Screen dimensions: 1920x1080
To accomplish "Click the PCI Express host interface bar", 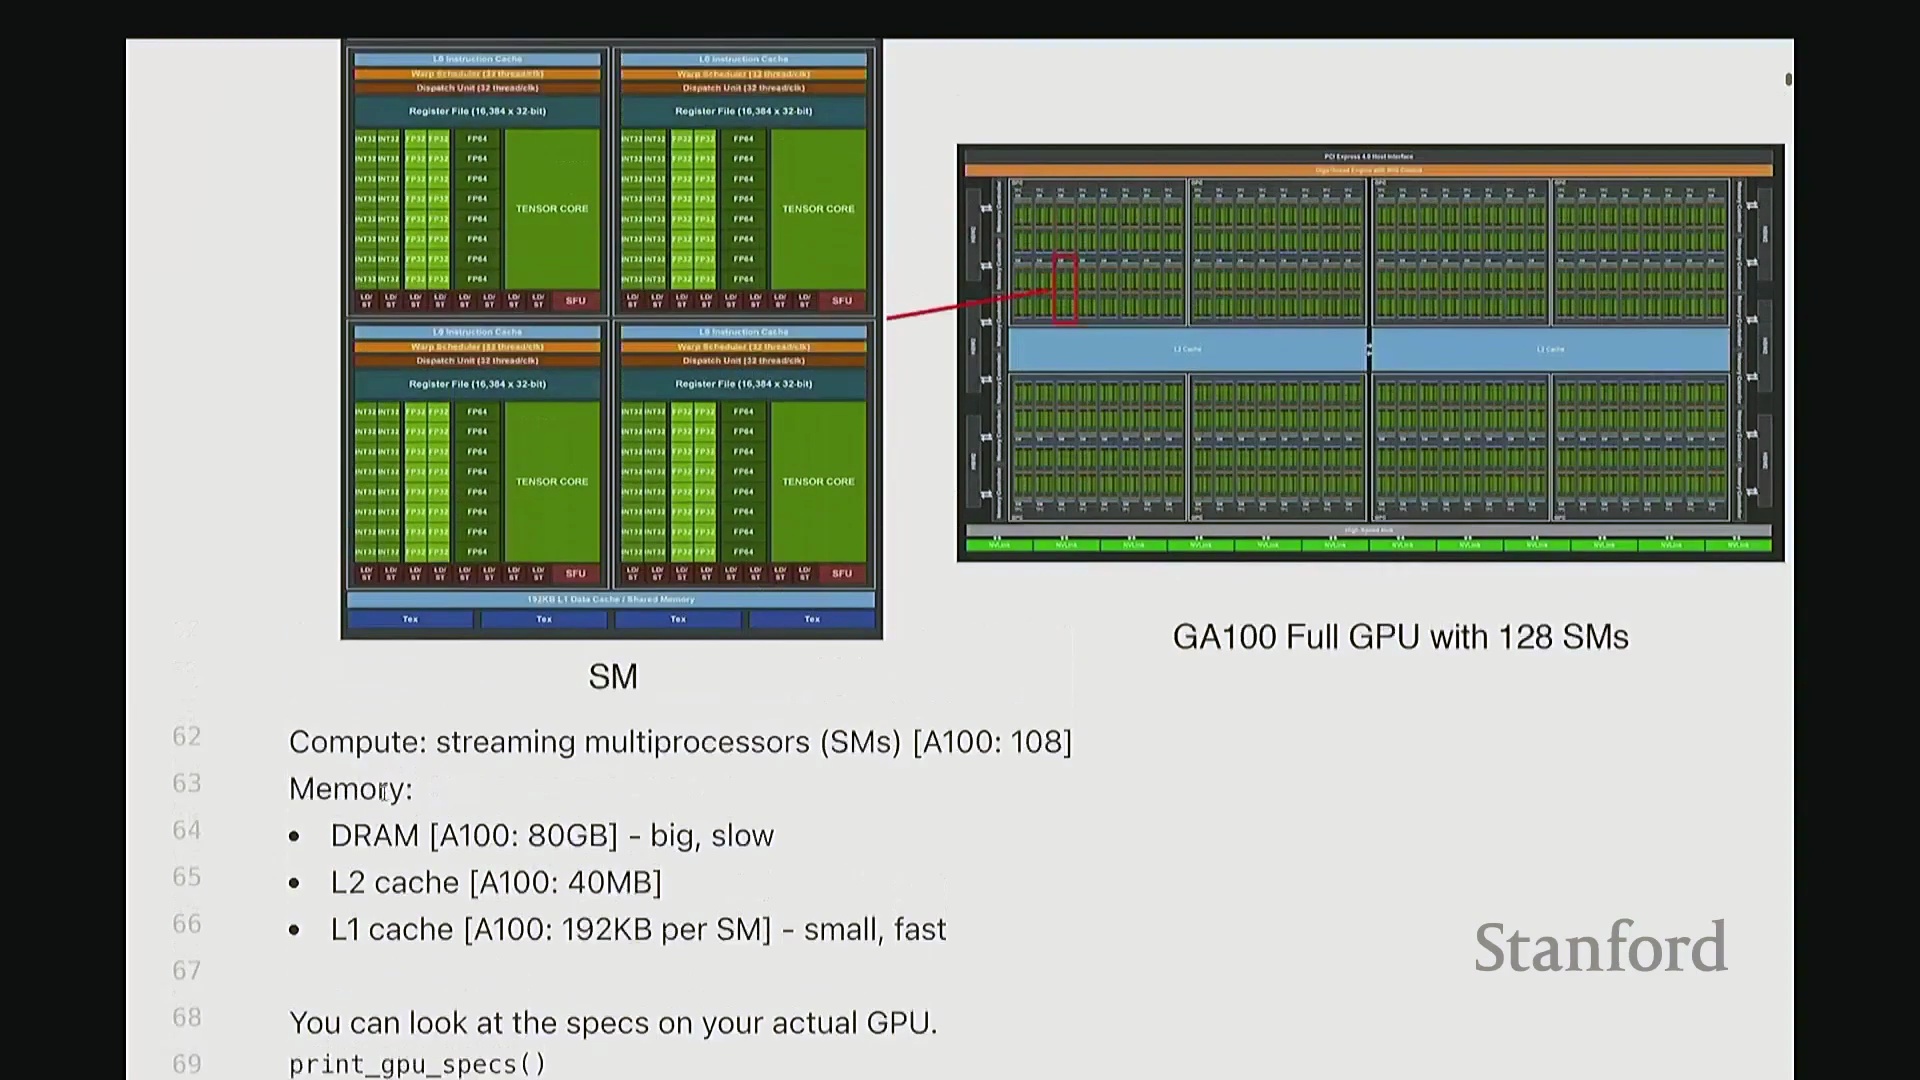I will click(1368, 156).
